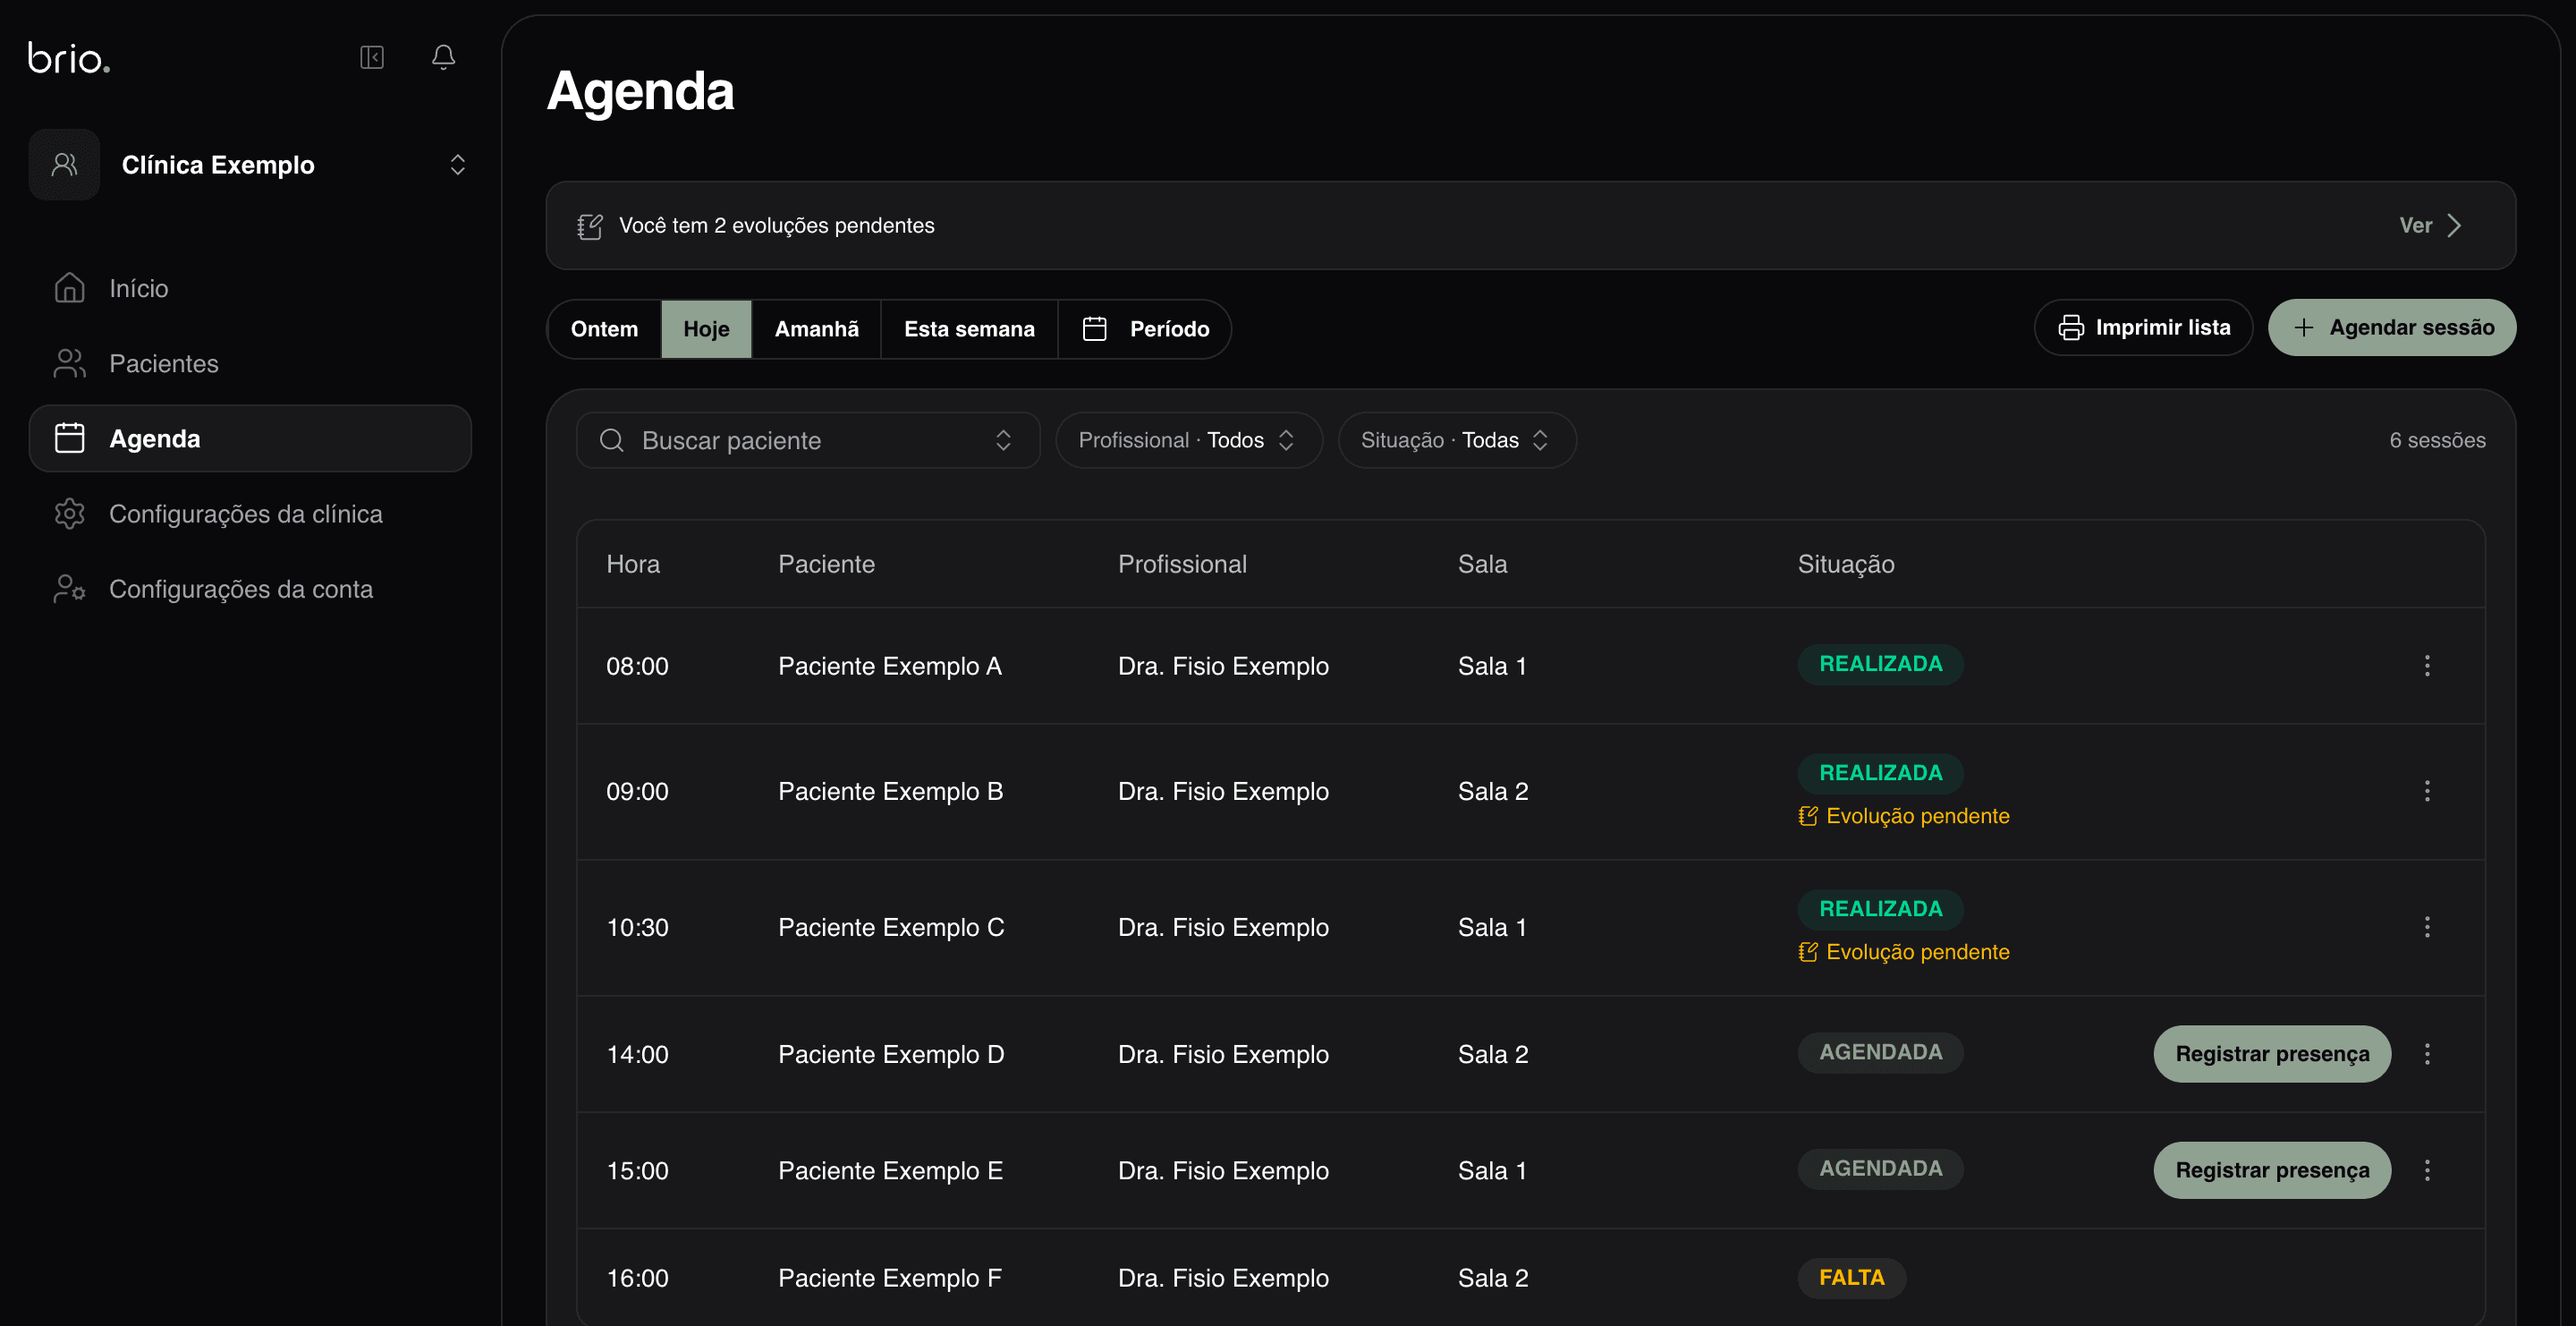Switch to the Amanhã tab
2576x1326 pixels.
click(816, 329)
